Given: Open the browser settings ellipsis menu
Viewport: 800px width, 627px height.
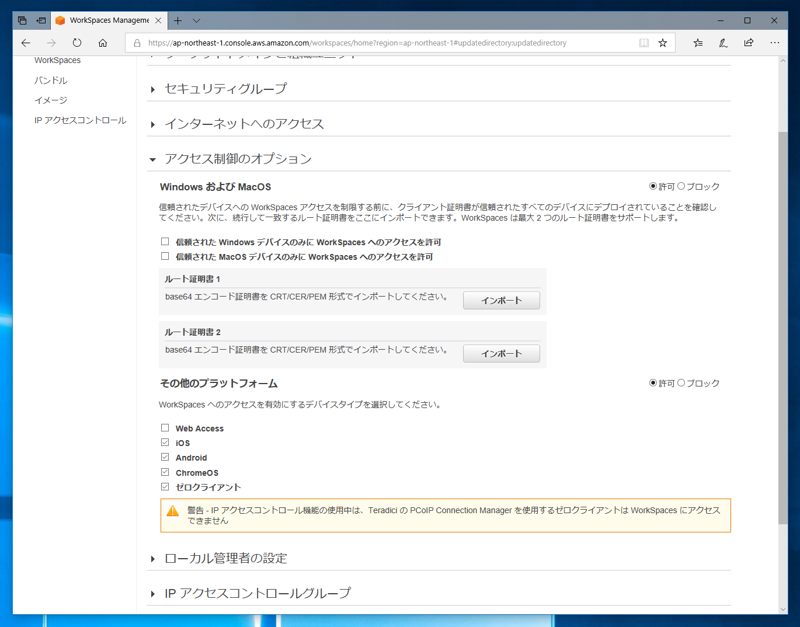Looking at the screenshot, I should tap(774, 43).
